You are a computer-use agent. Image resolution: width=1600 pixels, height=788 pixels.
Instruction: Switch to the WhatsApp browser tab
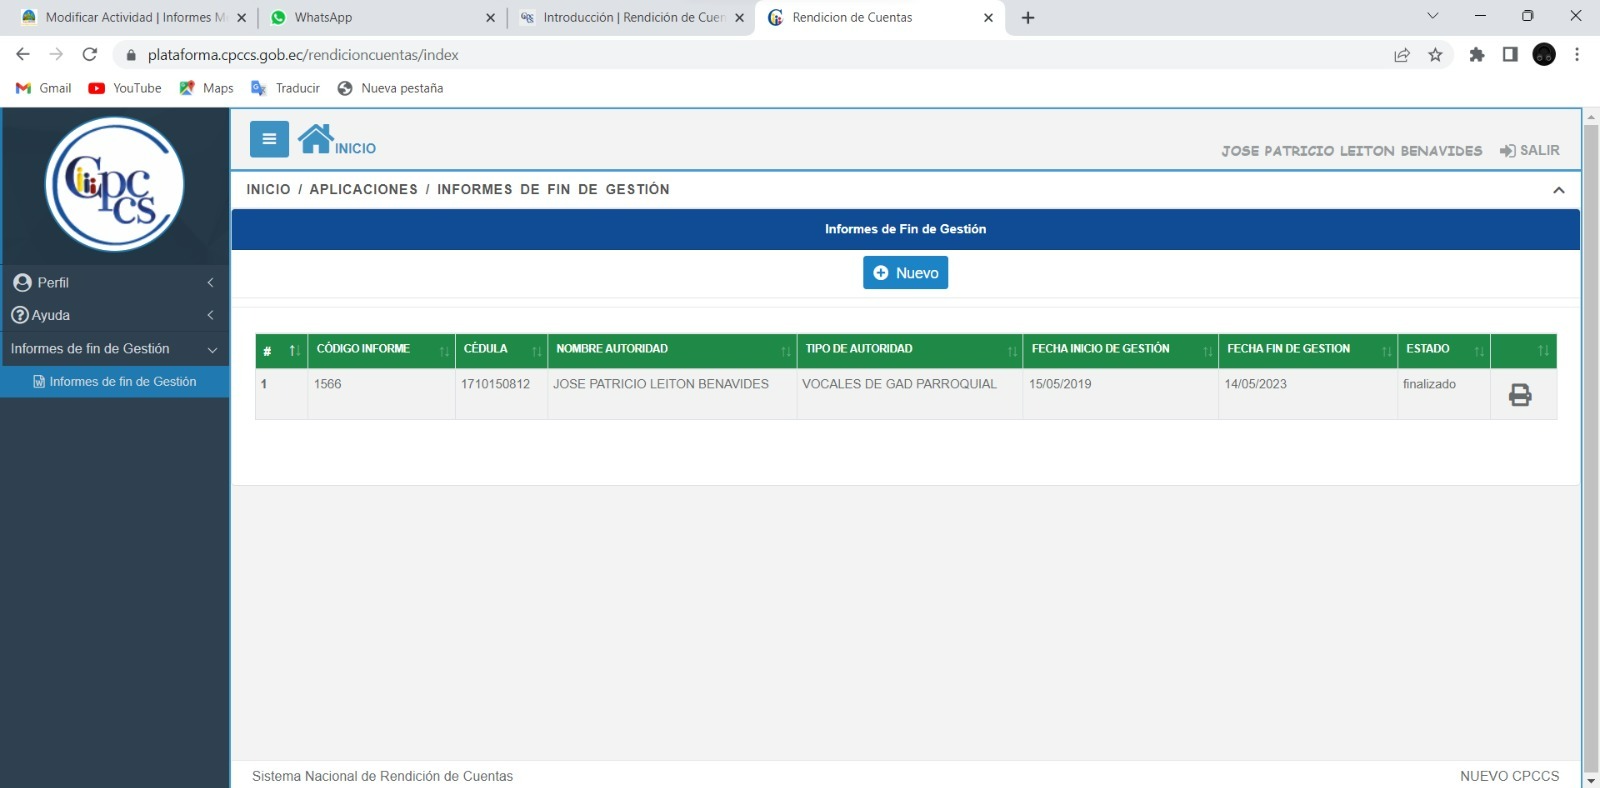pos(381,17)
